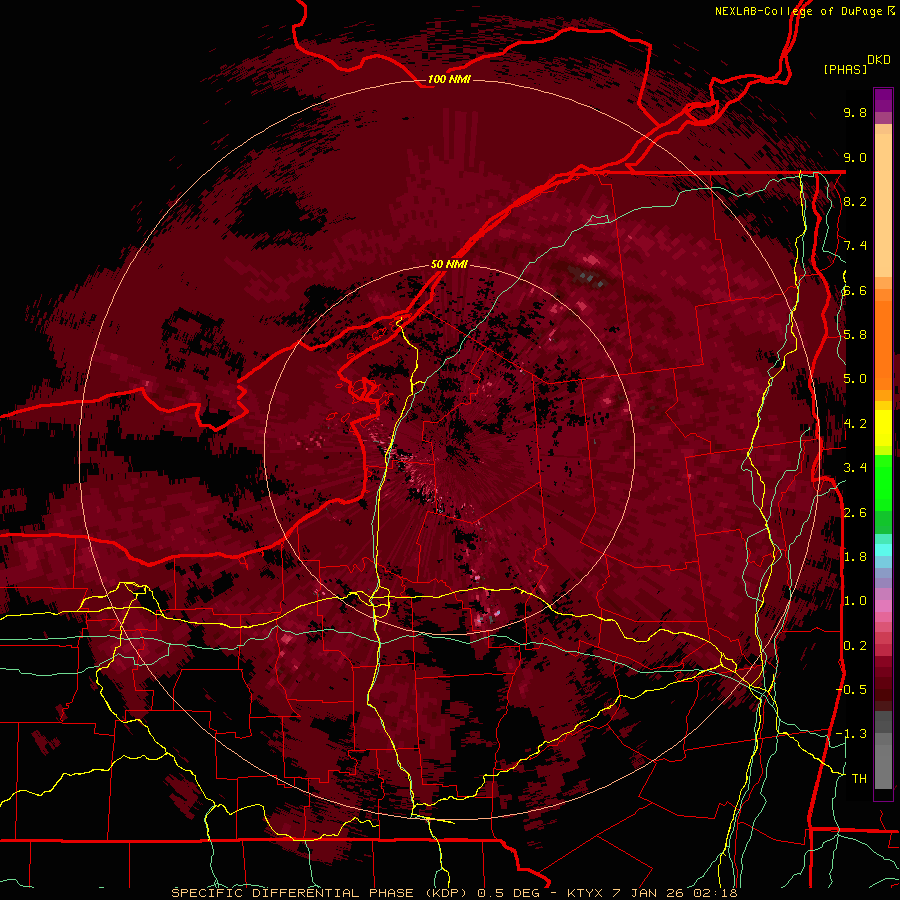Viewport: 900px width, 900px height.
Task: Click the -1.3 scale value
Action: 852,734
